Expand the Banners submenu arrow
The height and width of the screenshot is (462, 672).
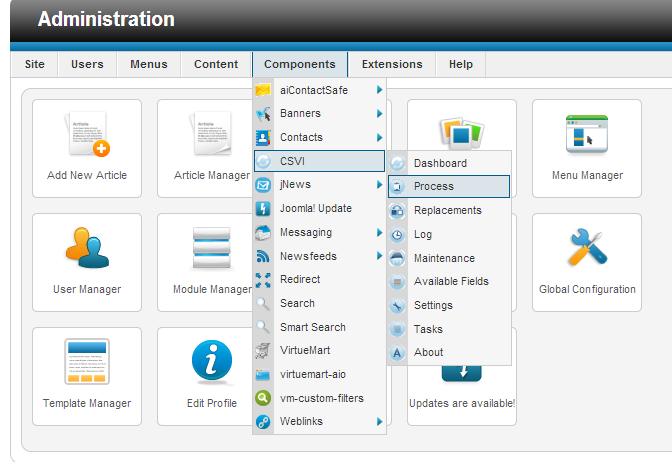(x=379, y=114)
